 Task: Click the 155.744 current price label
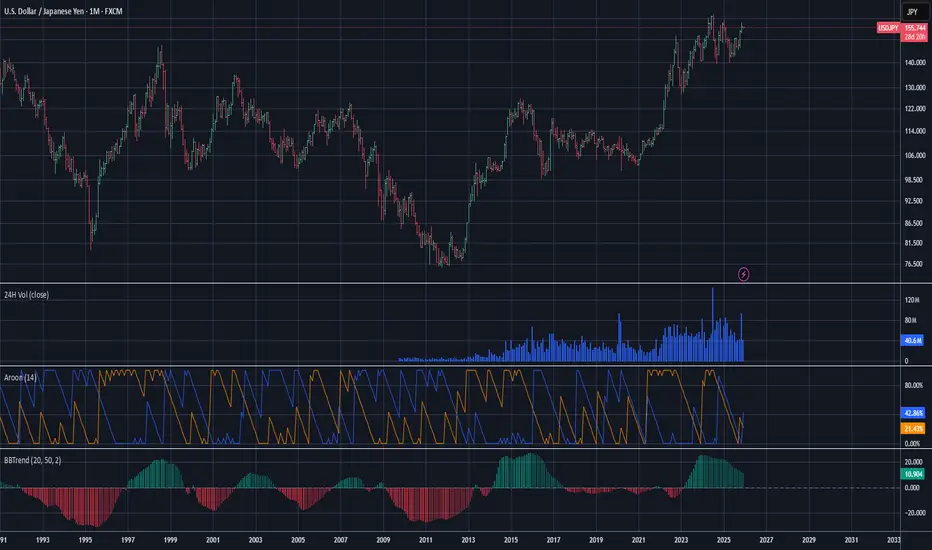point(915,28)
